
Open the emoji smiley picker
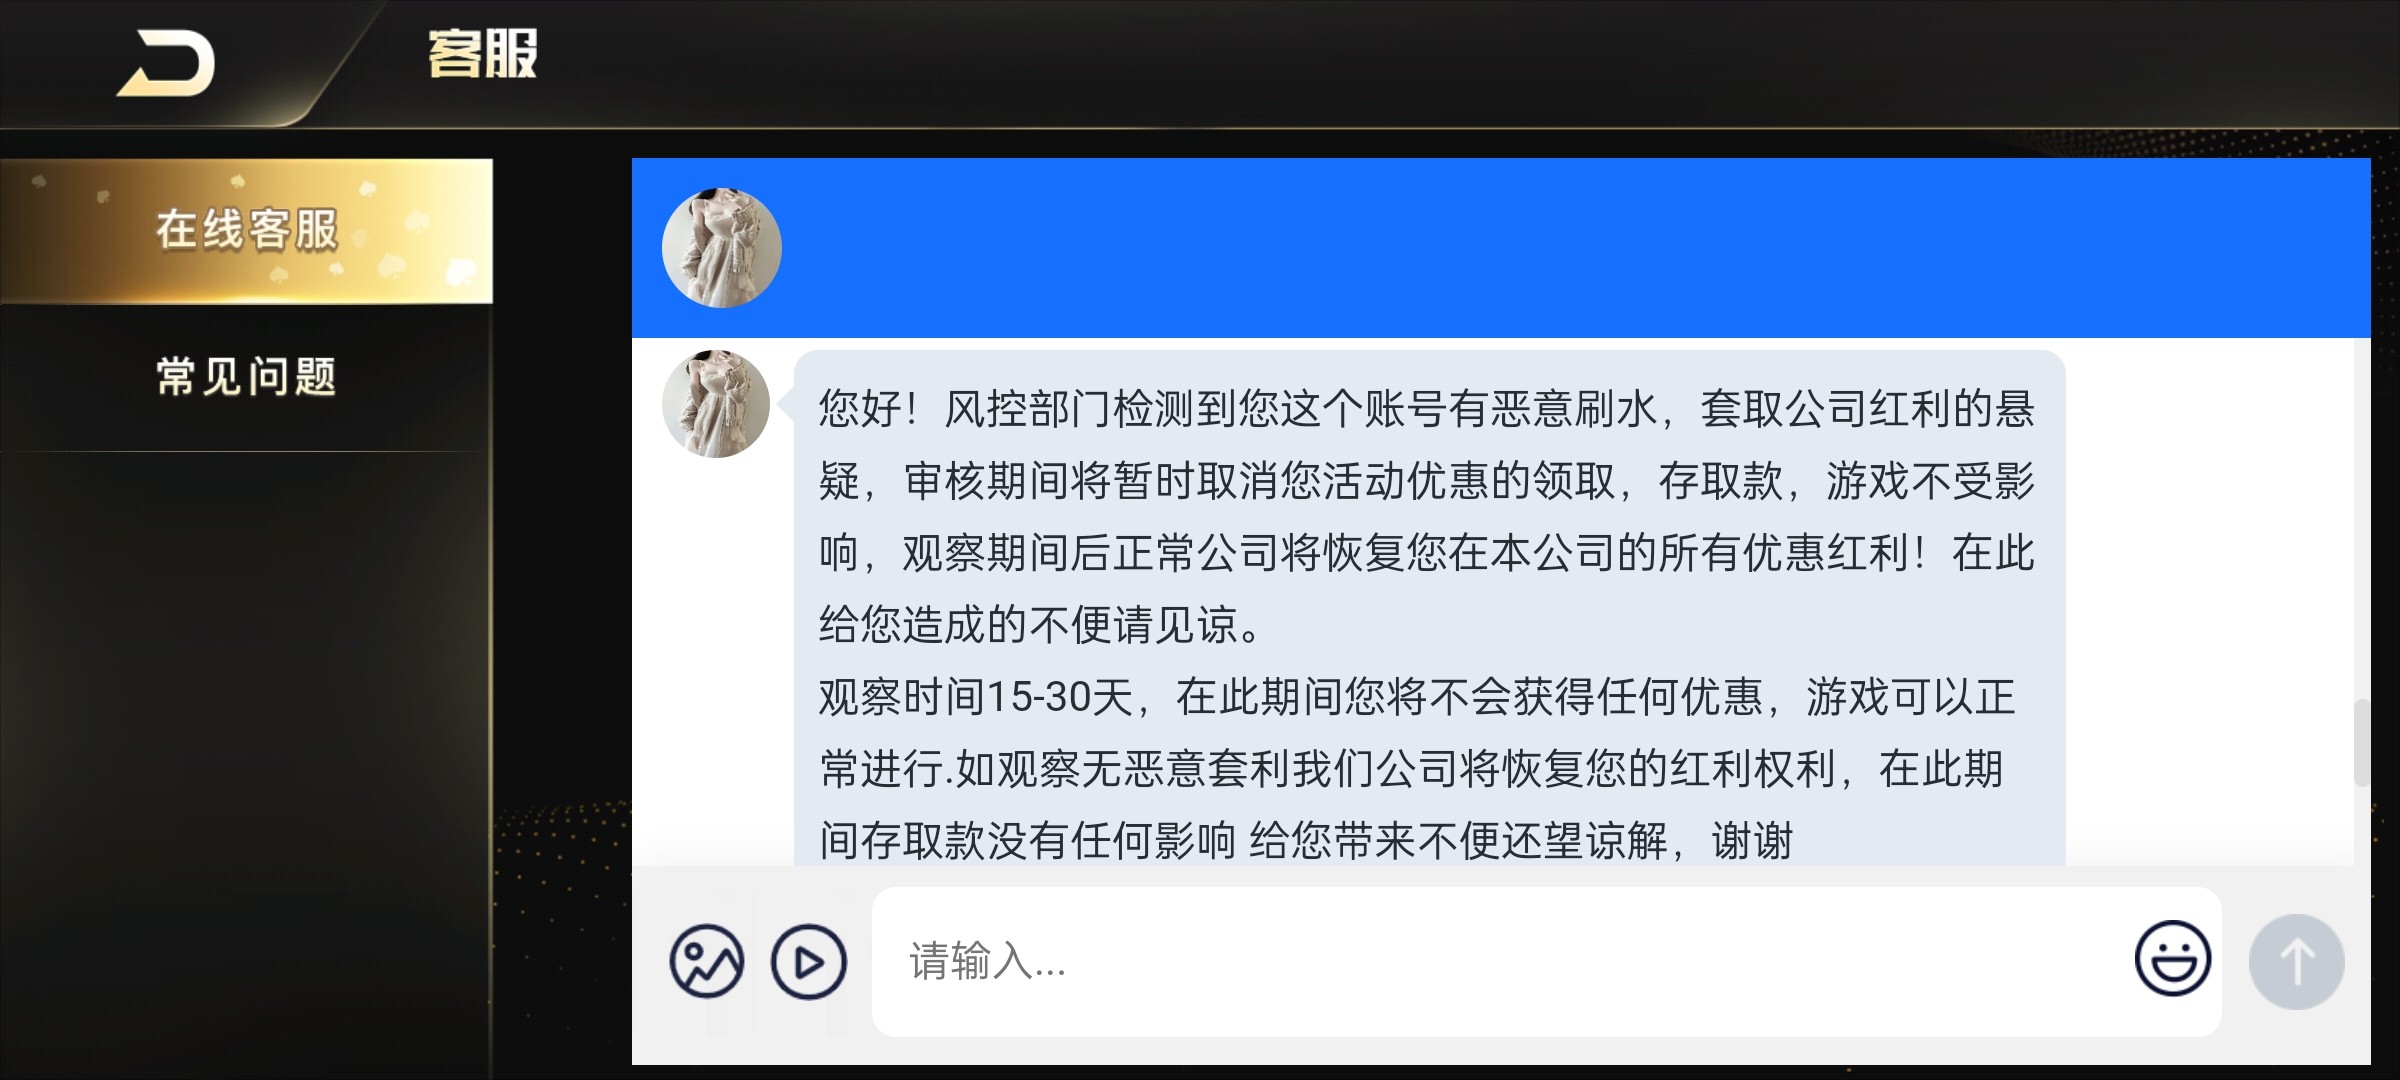point(2172,958)
